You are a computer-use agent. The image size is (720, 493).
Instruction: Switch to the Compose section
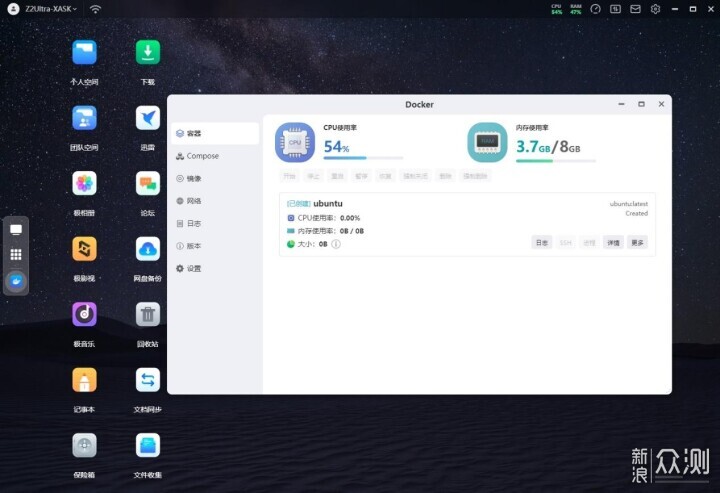point(215,156)
